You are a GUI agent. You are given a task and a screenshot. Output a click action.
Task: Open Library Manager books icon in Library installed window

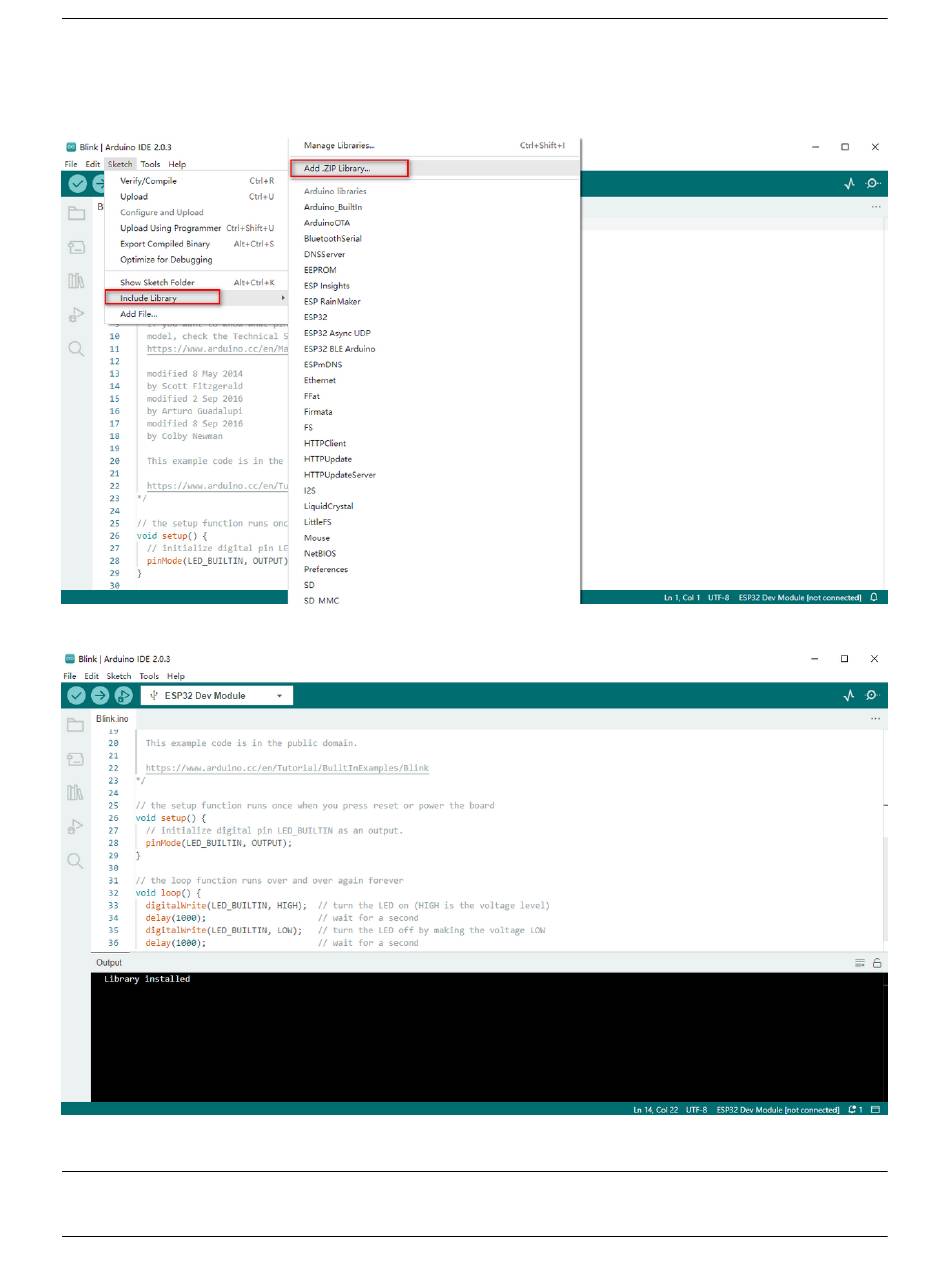[x=76, y=793]
